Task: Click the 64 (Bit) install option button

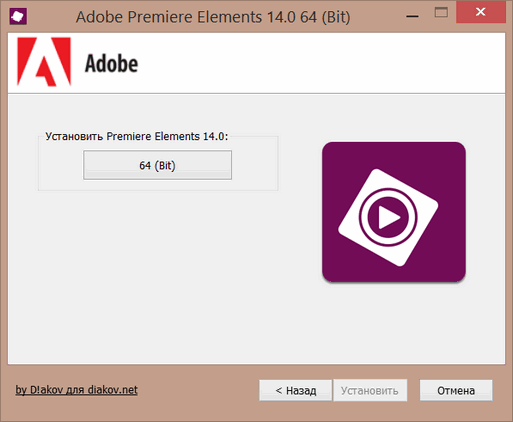Action: coord(157,165)
